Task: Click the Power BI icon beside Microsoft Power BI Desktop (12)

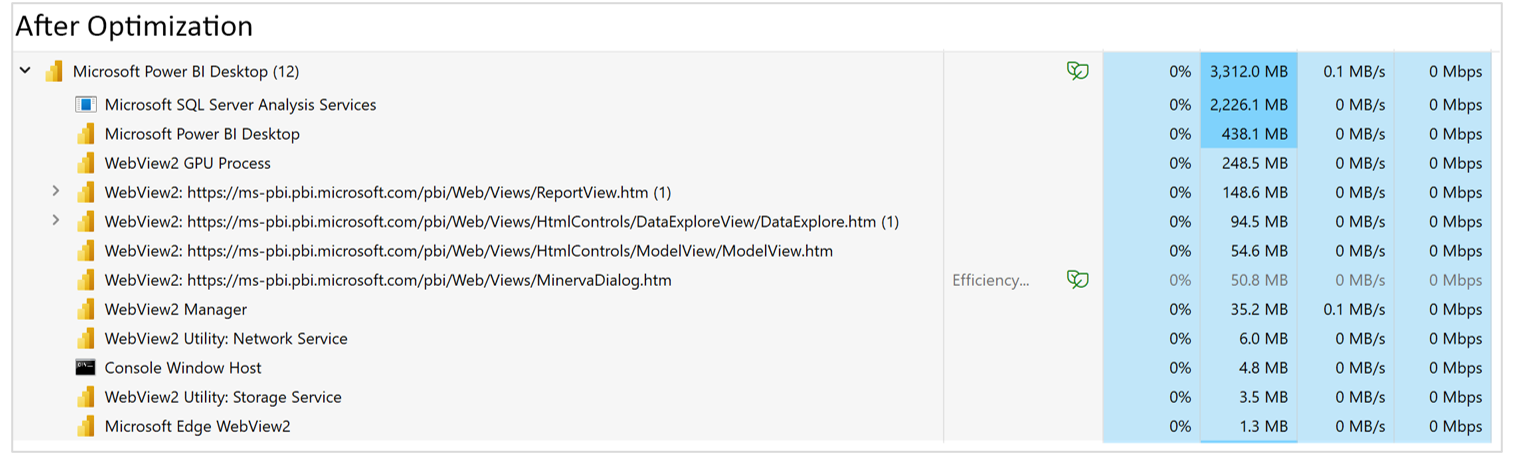Action: [54, 72]
